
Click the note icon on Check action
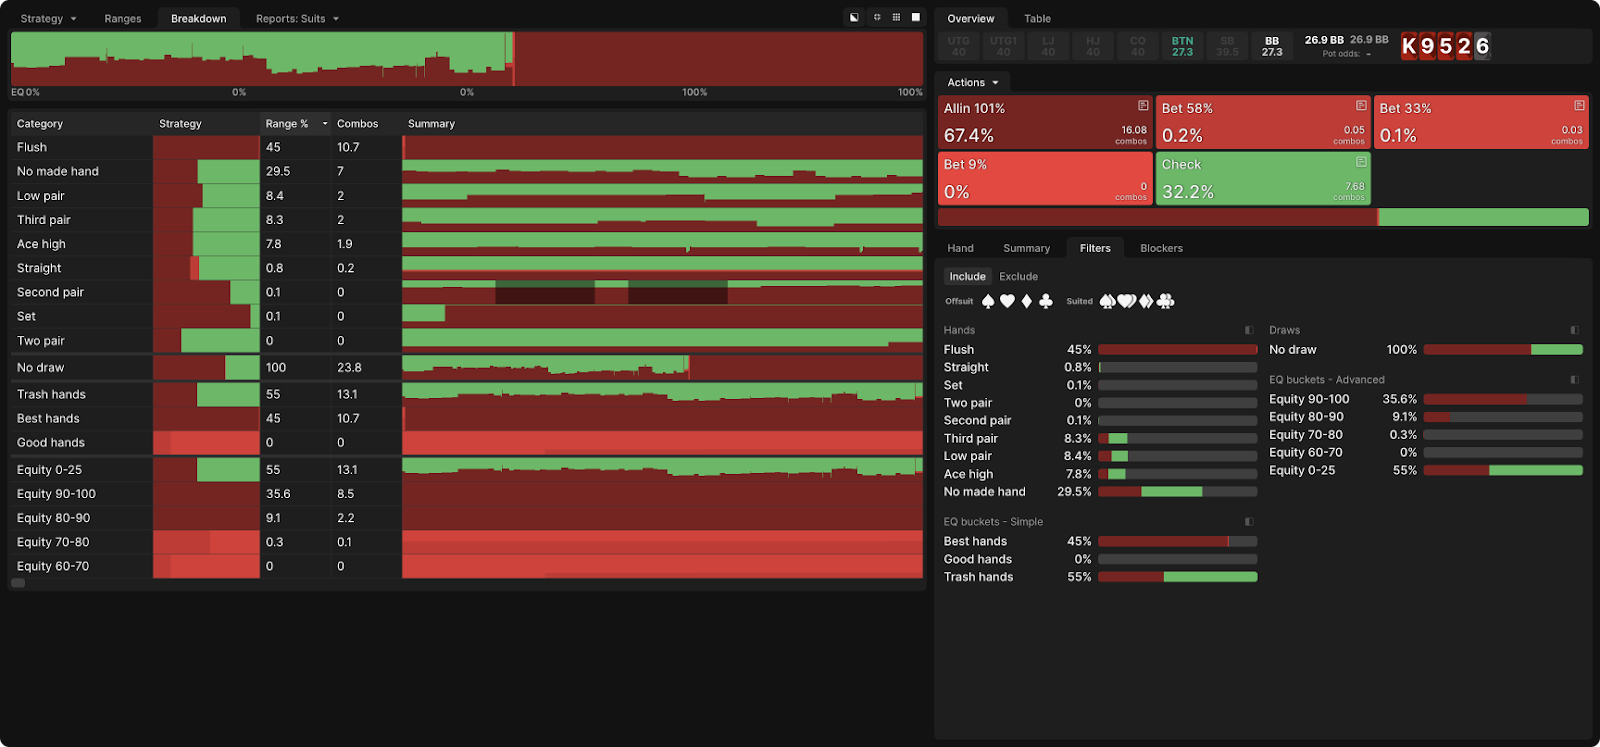(x=1361, y=162)
